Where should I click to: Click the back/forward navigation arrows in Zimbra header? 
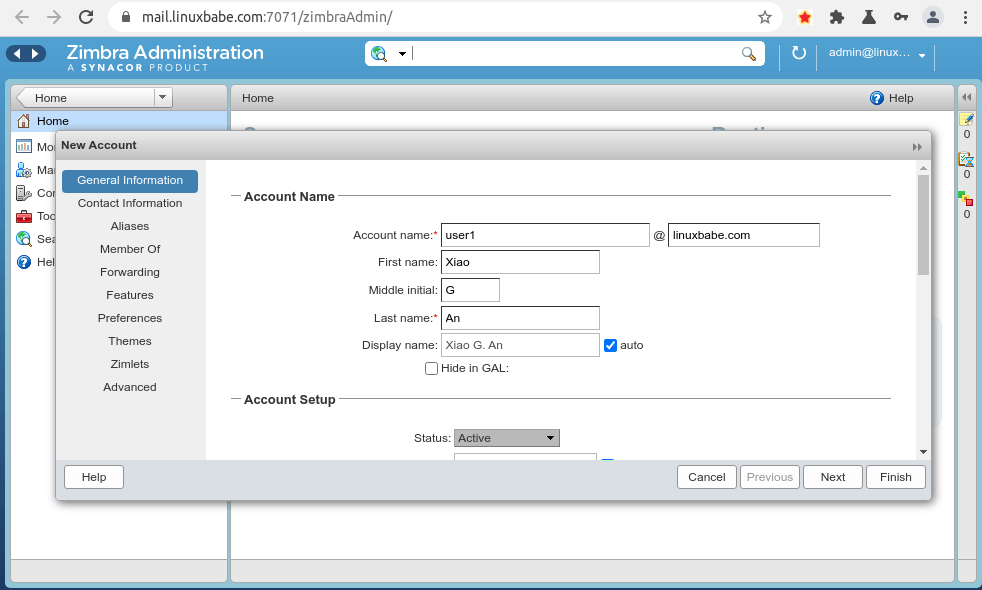coord(26,53)
